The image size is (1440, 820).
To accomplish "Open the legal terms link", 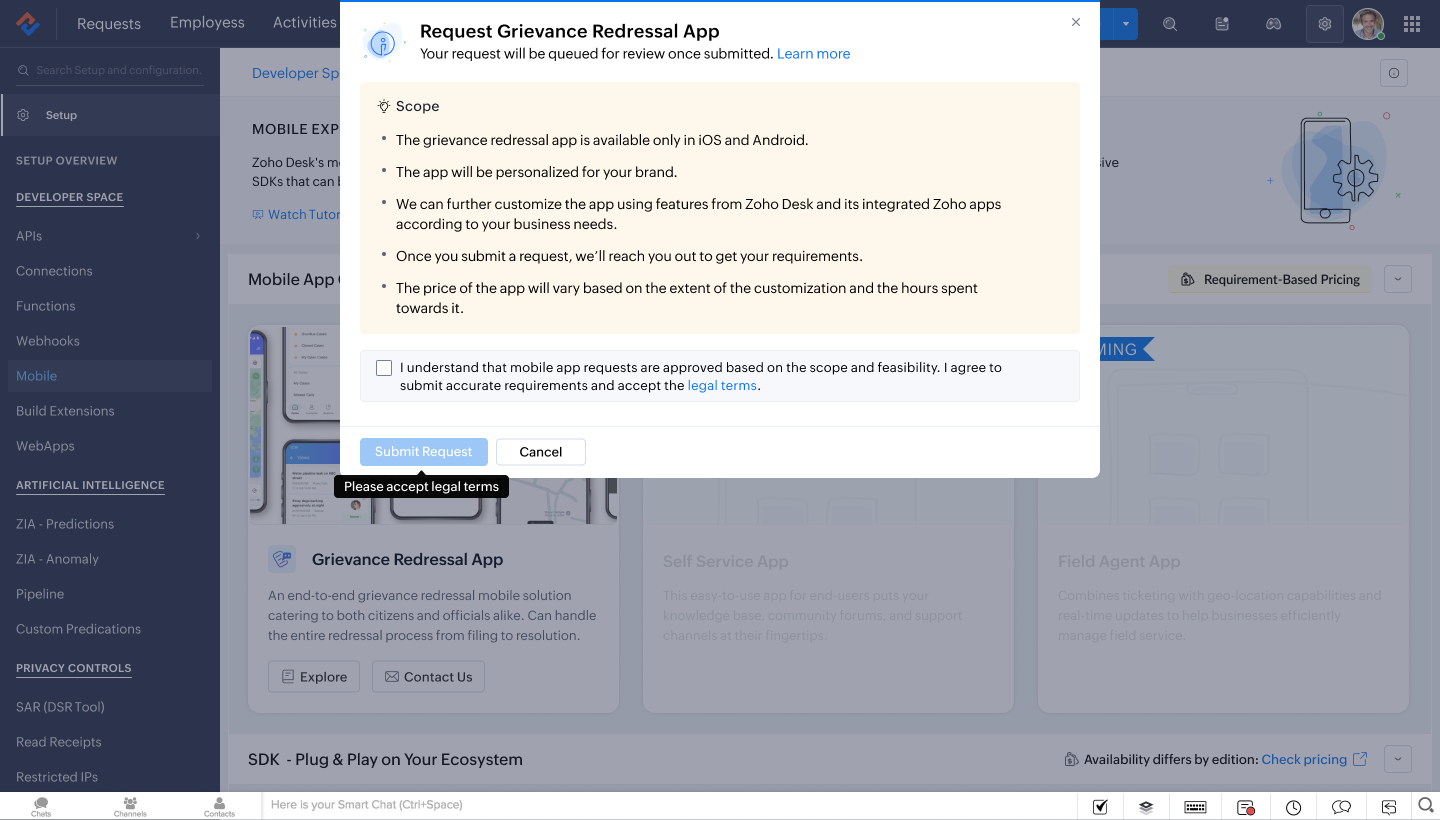I will pos(722,385).
